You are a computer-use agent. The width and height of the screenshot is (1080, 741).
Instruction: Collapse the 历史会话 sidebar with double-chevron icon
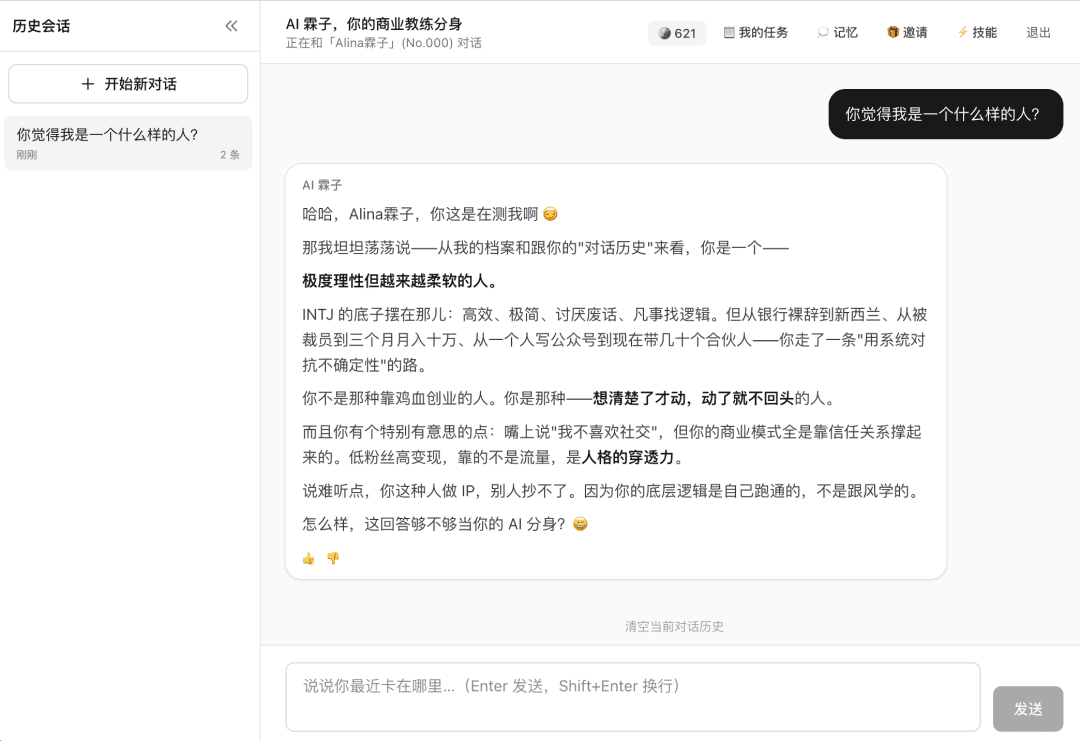[x=231, y=26]
